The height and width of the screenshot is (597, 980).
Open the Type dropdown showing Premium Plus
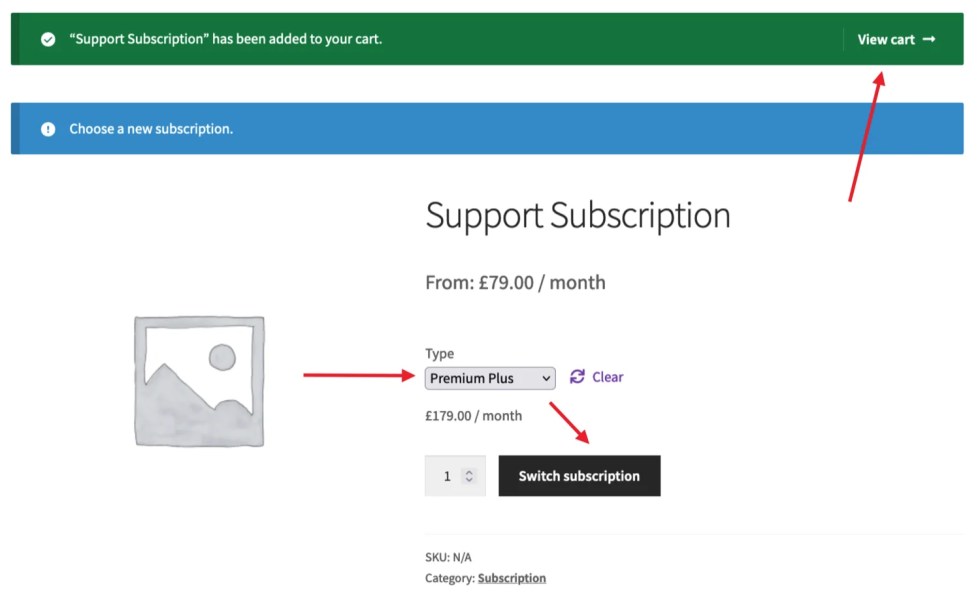click(x=490, y=378)
